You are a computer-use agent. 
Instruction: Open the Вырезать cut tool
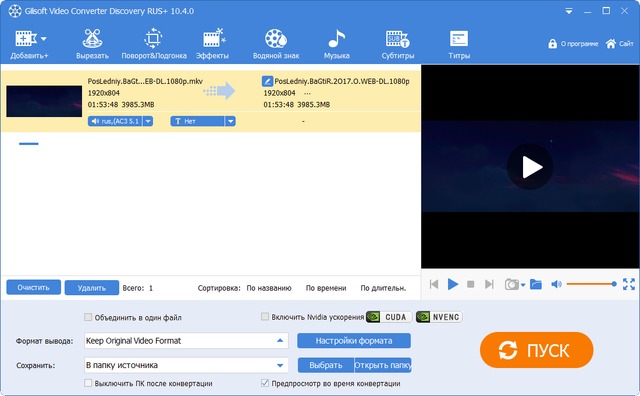pos(92,44)
